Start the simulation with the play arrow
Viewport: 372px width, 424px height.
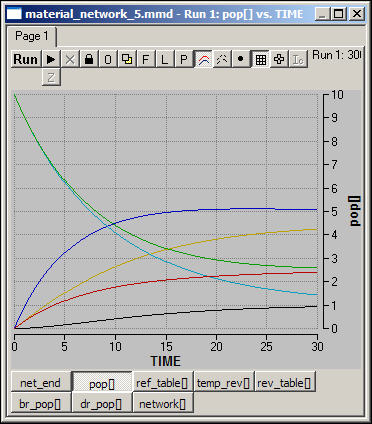(x=51, y=59)
